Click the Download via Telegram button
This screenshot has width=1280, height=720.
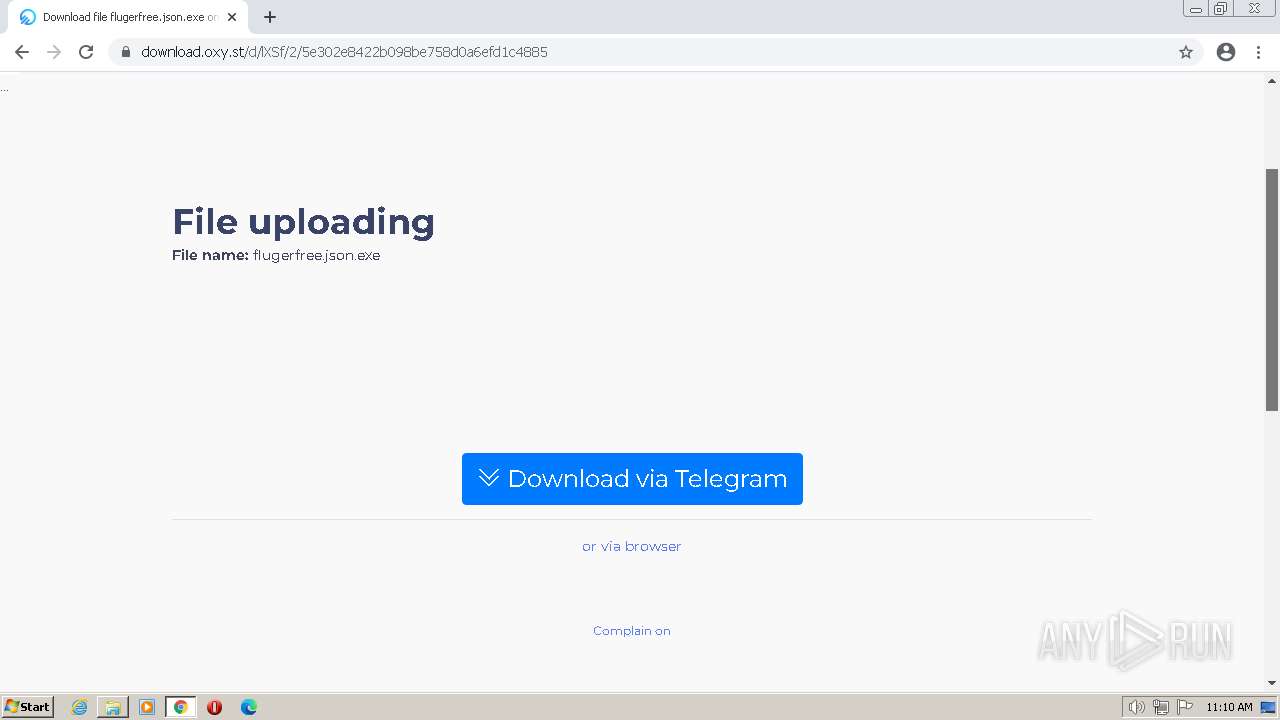pos(632,479)
